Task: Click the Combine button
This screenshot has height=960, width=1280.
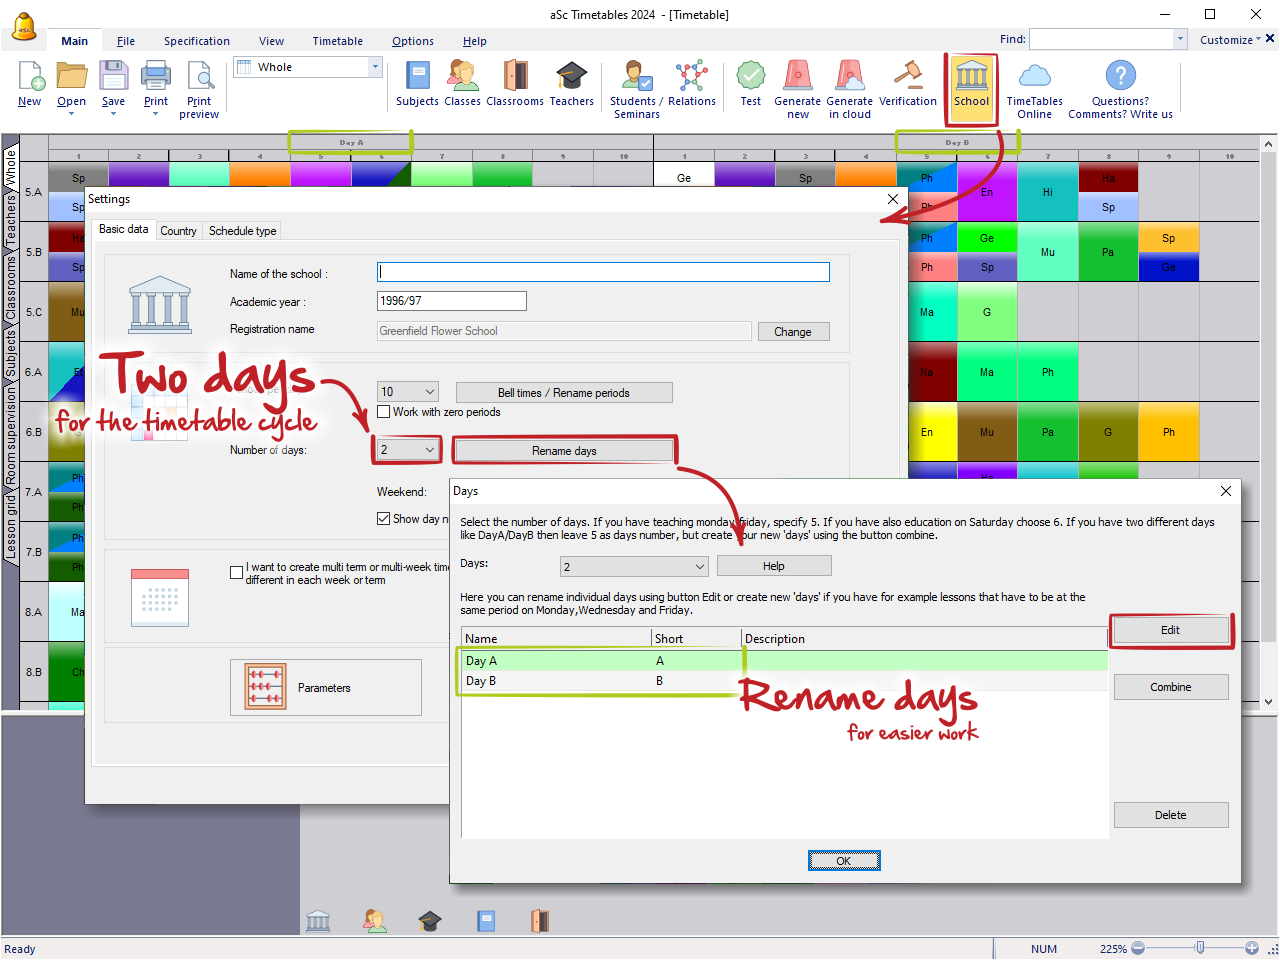Action: coord(1171,687)
